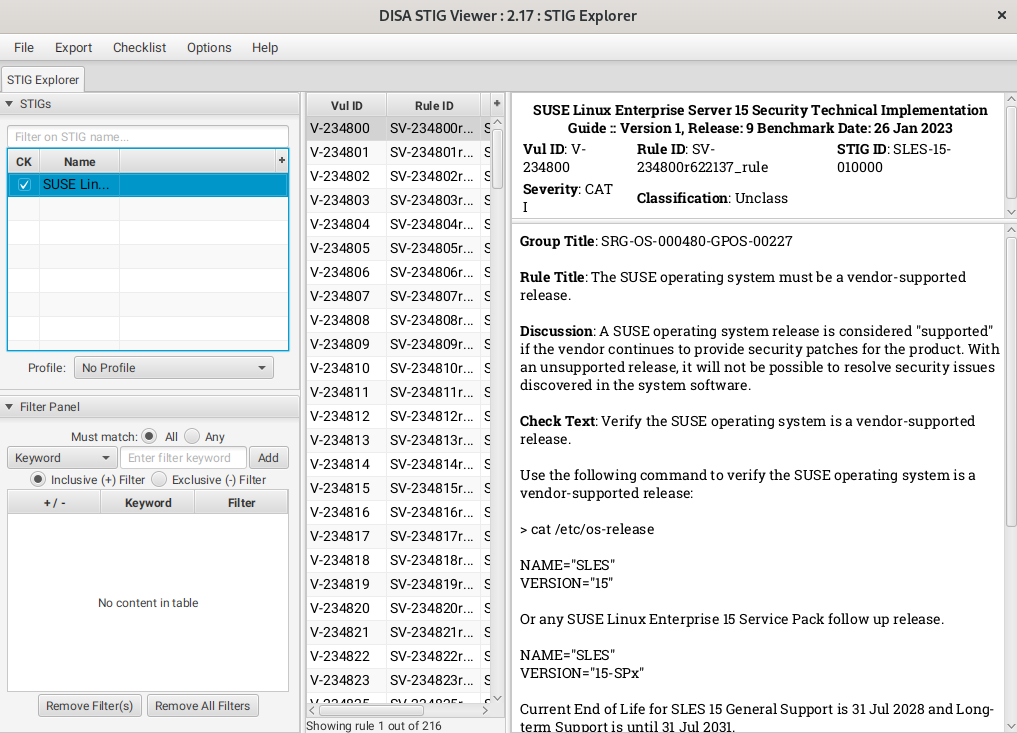Choose the Exclusive (-) Filter radio option

(159, 479)
